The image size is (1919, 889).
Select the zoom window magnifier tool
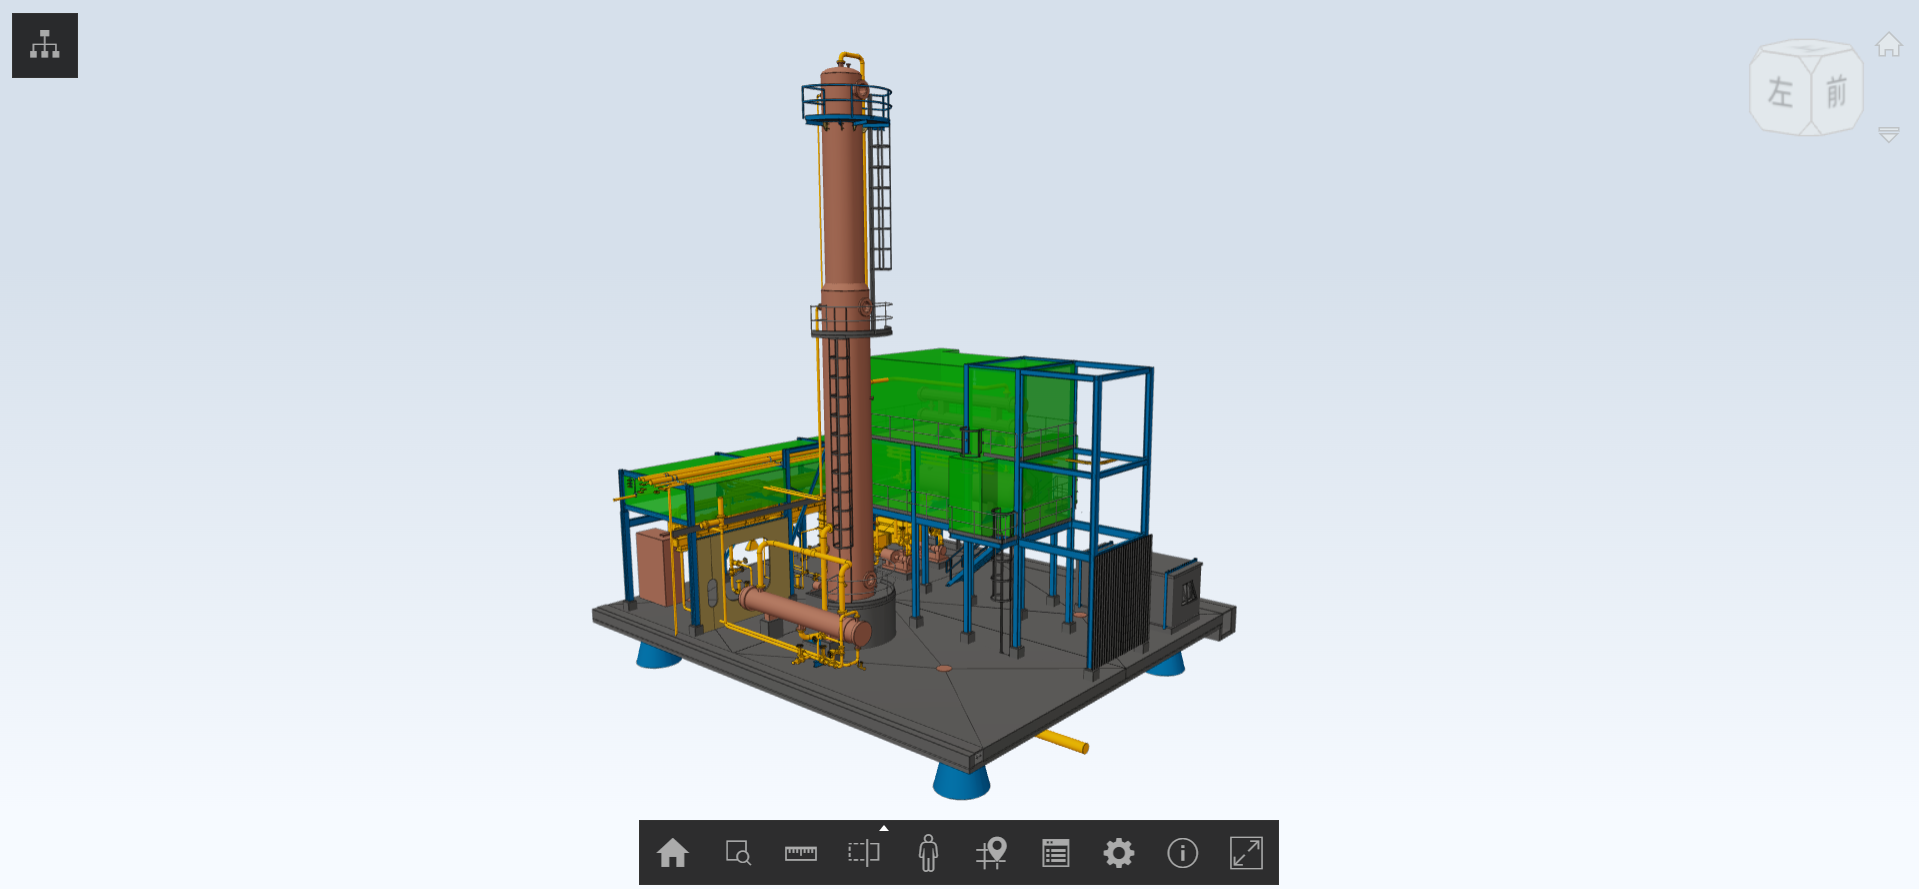point(738,853)
